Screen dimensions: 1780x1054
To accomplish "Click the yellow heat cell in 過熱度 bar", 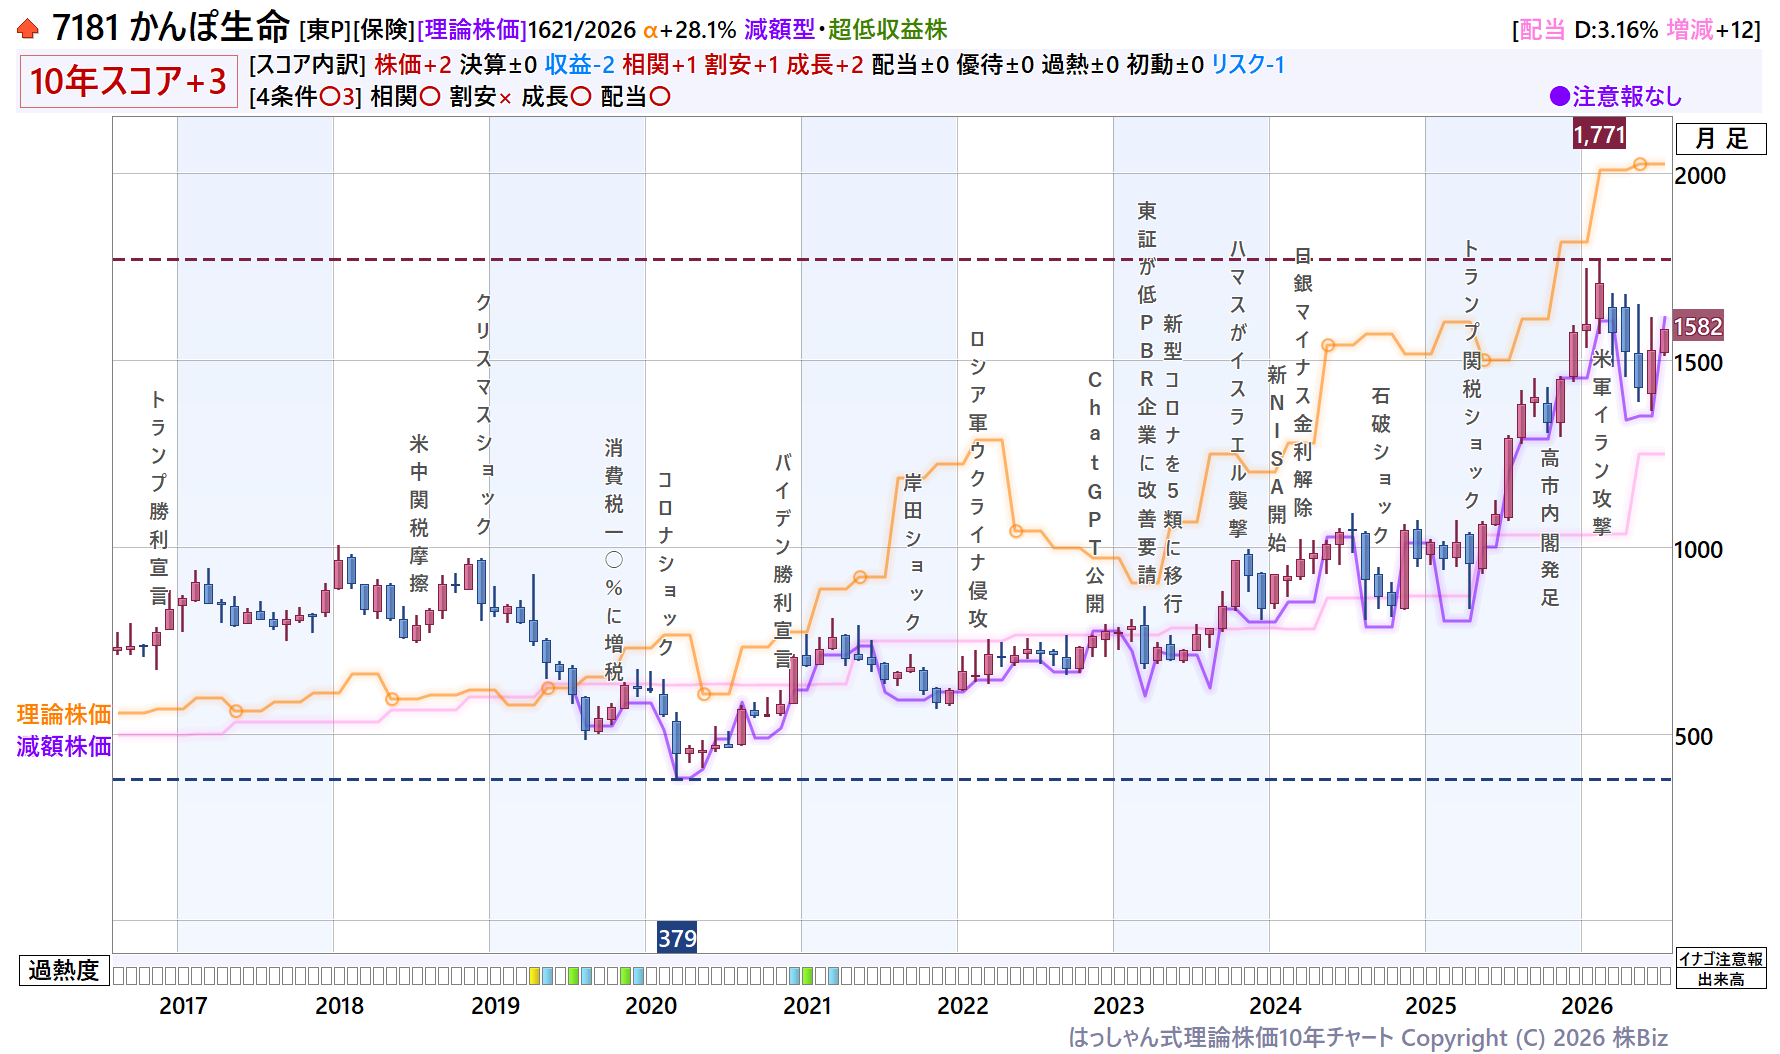I will coord(534,975).
